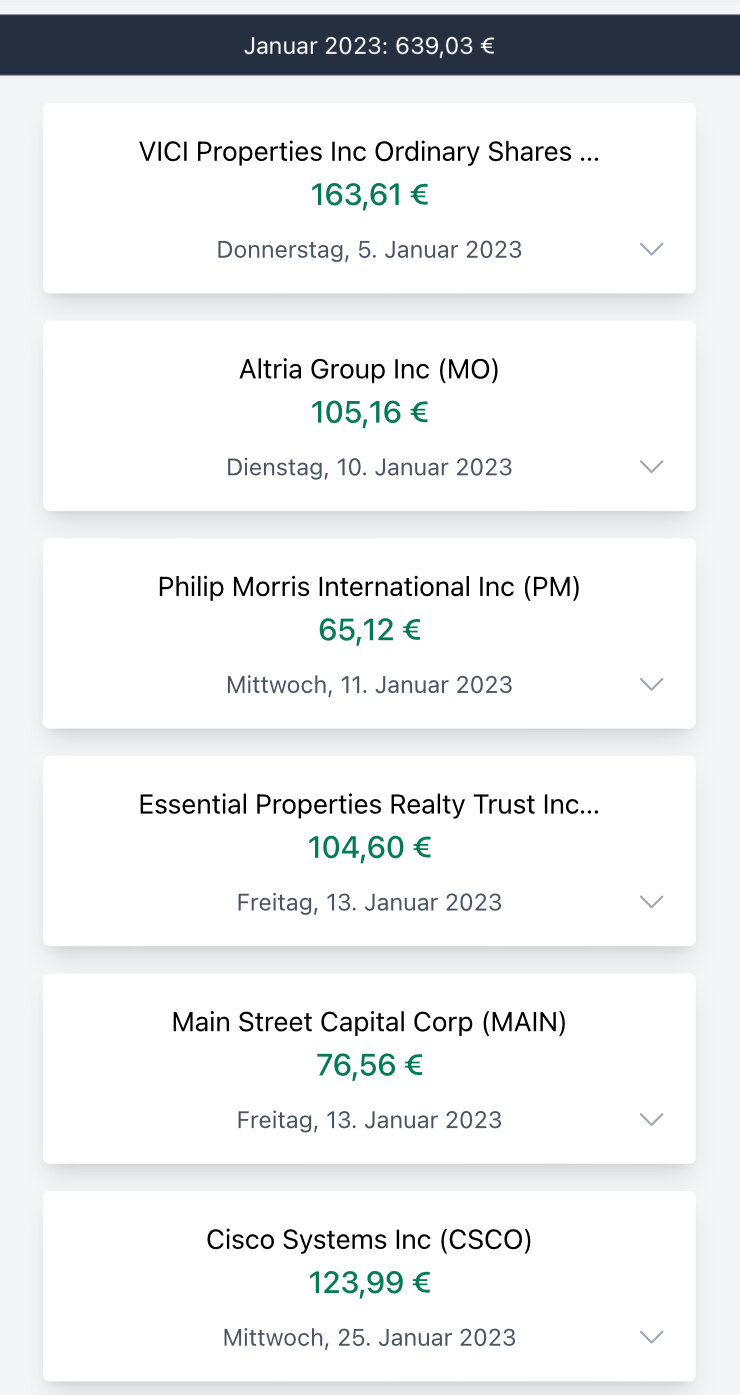Select the 104,60 € dividend amount
Viewport: 740px width, 1395px height.
point(369,848)
